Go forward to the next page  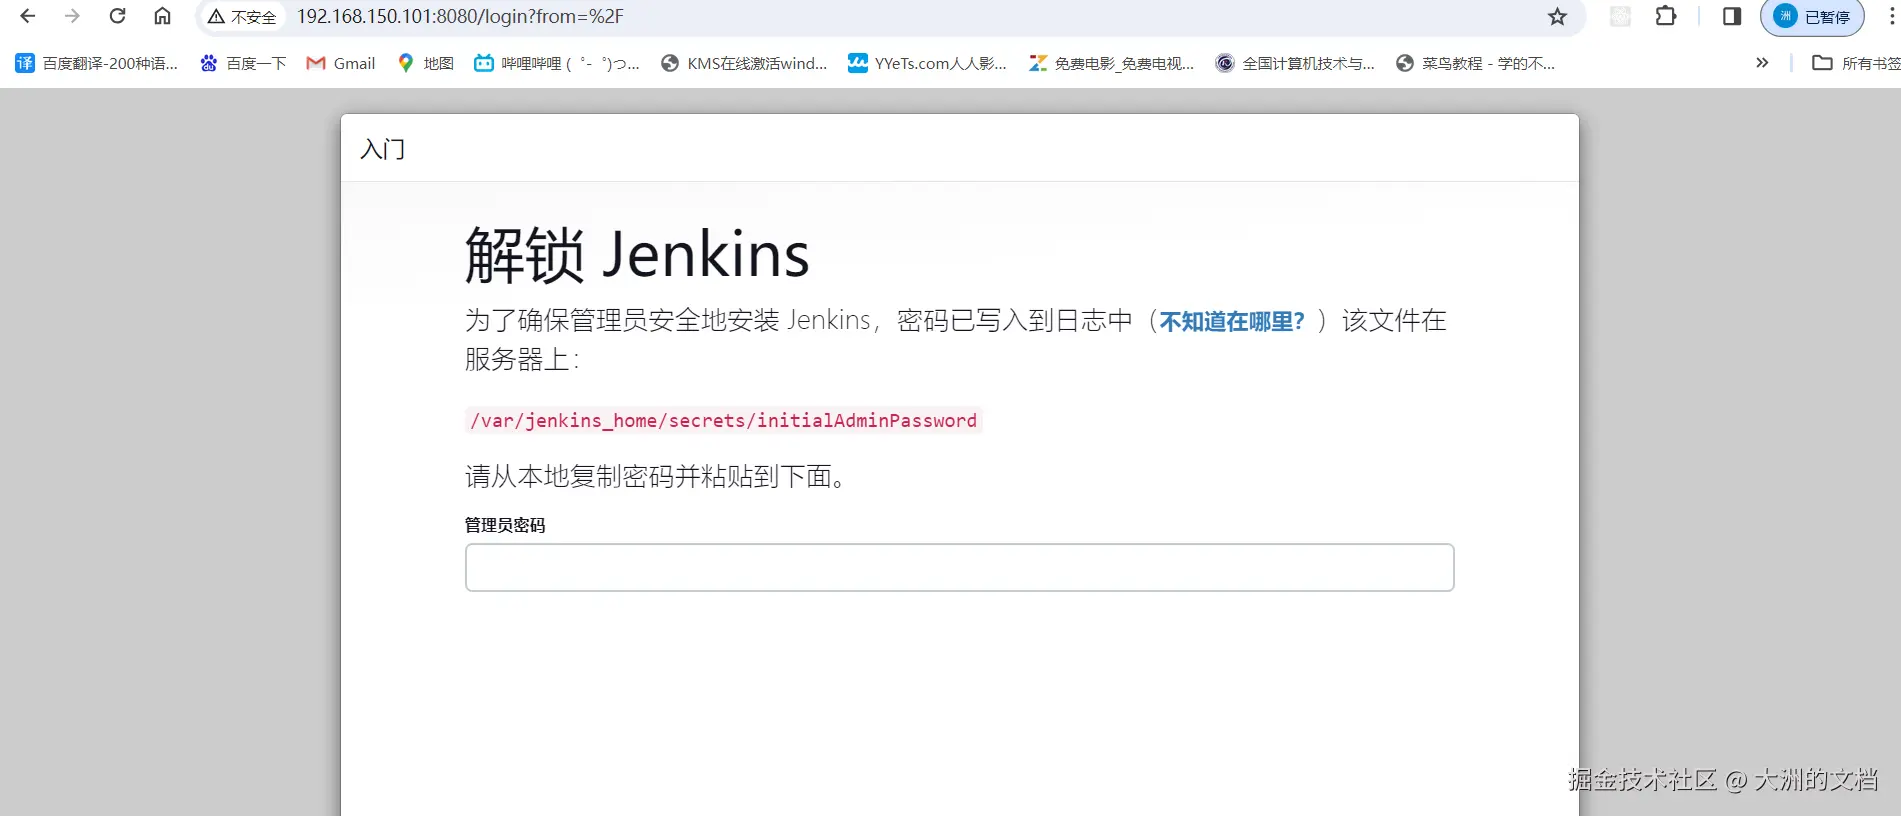pos(72,16)
